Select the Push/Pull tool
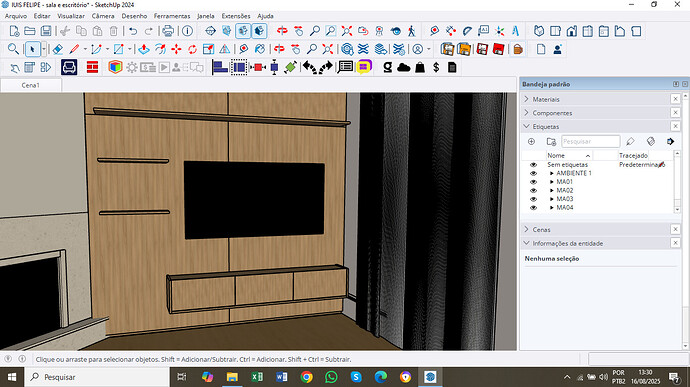Screen dimensions: 690x387 pyautogui.click(x=143, y=49)
